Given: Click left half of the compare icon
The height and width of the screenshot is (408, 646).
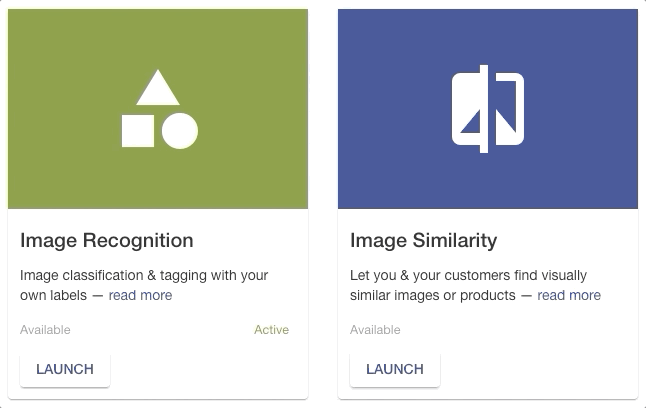Looking at the screenshot, I should [x=466, y=109].
